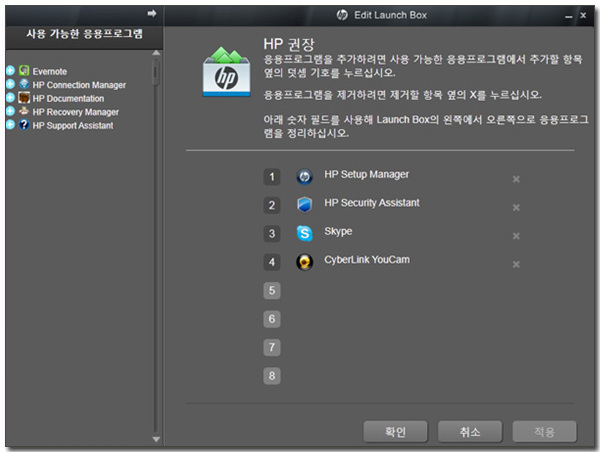The image size is (600, 452).
Task: Click HP Setup Manager text
Action: (367, 175)
